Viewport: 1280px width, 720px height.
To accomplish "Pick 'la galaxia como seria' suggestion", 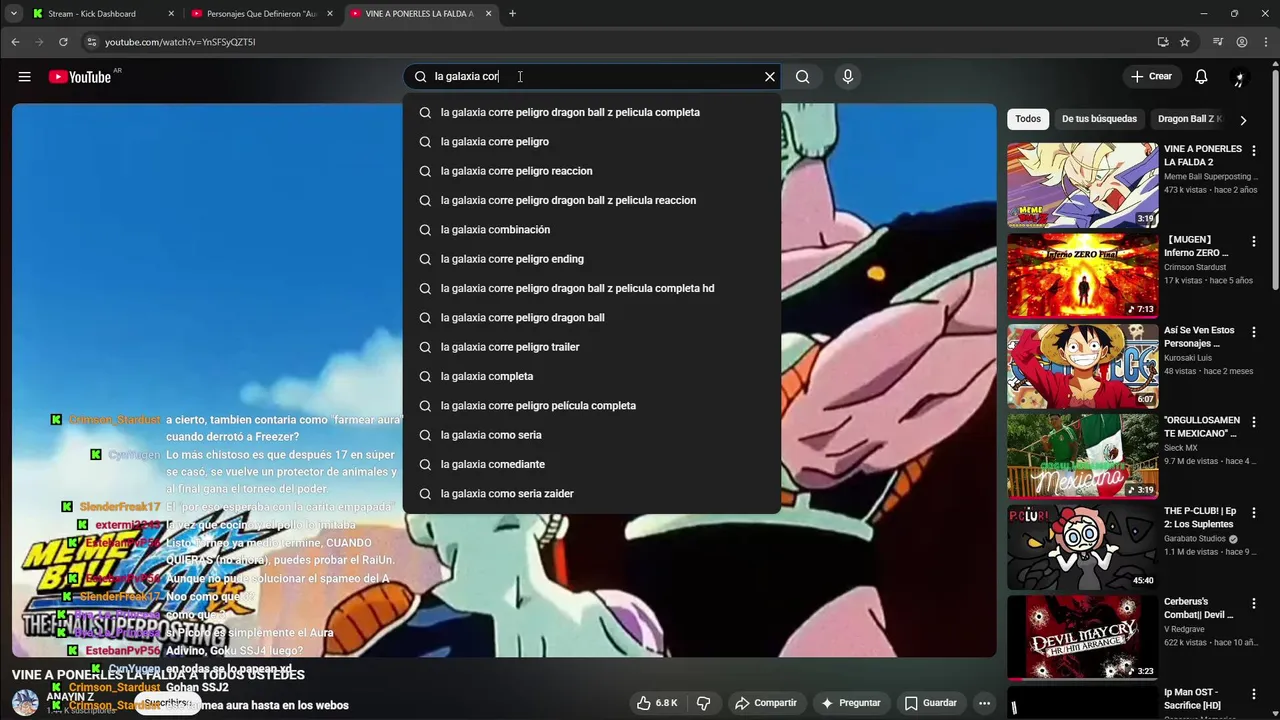I will (x=592, y=435).
